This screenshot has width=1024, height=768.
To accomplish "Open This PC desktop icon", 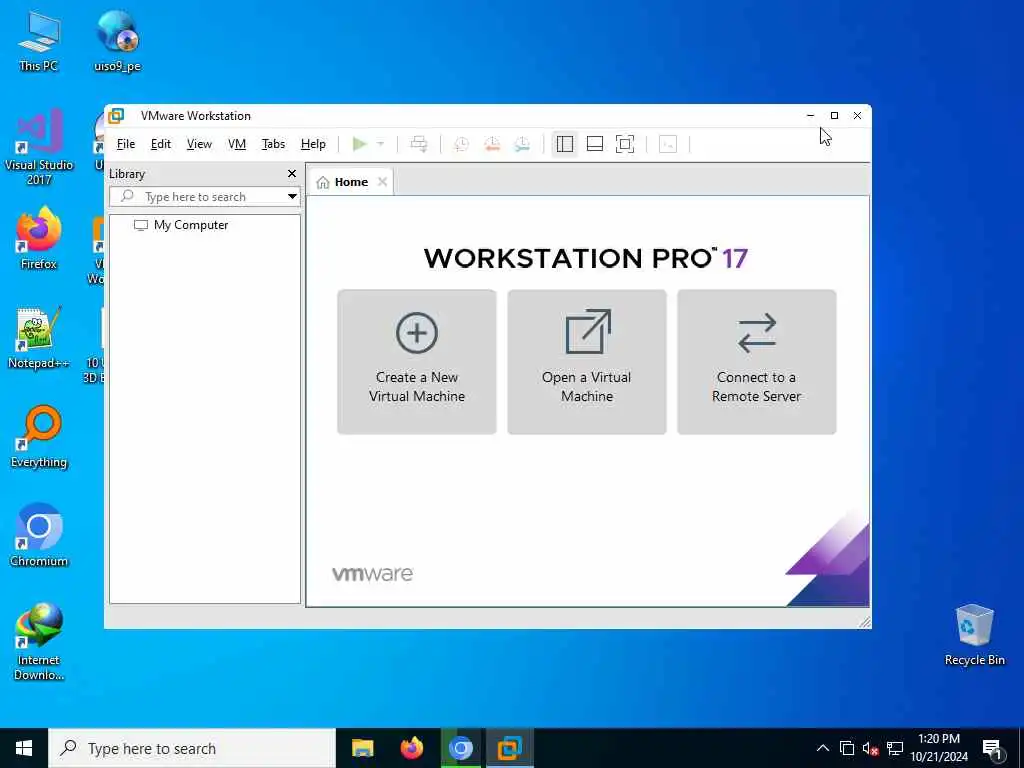I will pos(39,40).
